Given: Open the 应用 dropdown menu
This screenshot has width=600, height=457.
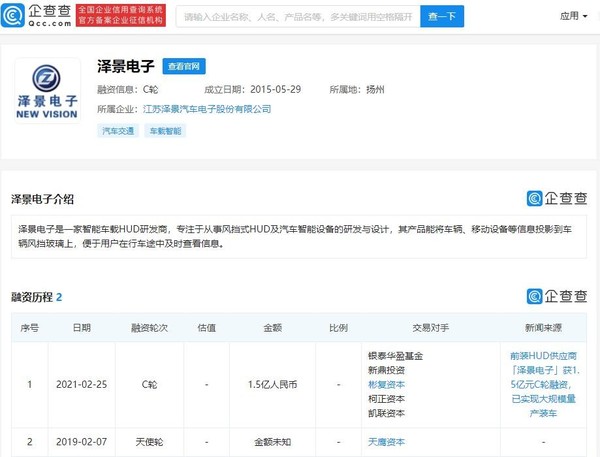Looking at the screenshot, I should [x=573, y=16].
